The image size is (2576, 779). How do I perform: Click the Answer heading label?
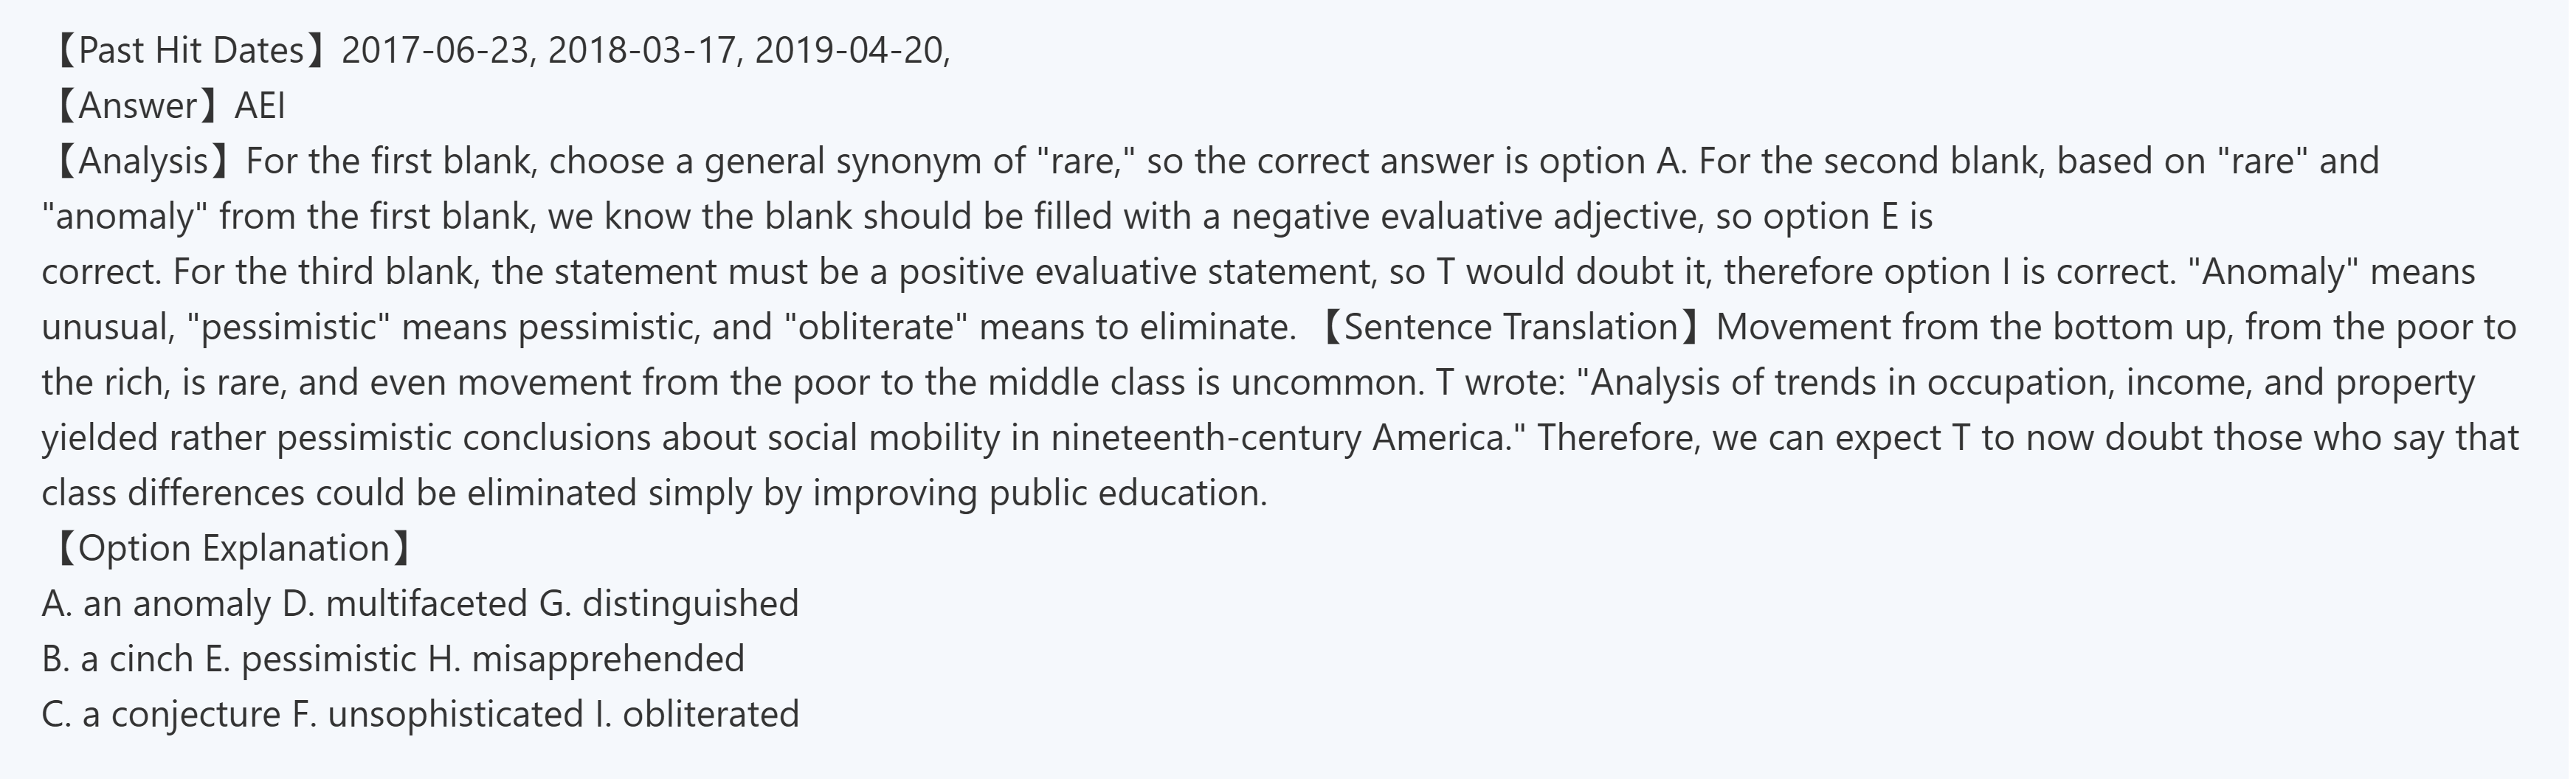pos(137,105)
